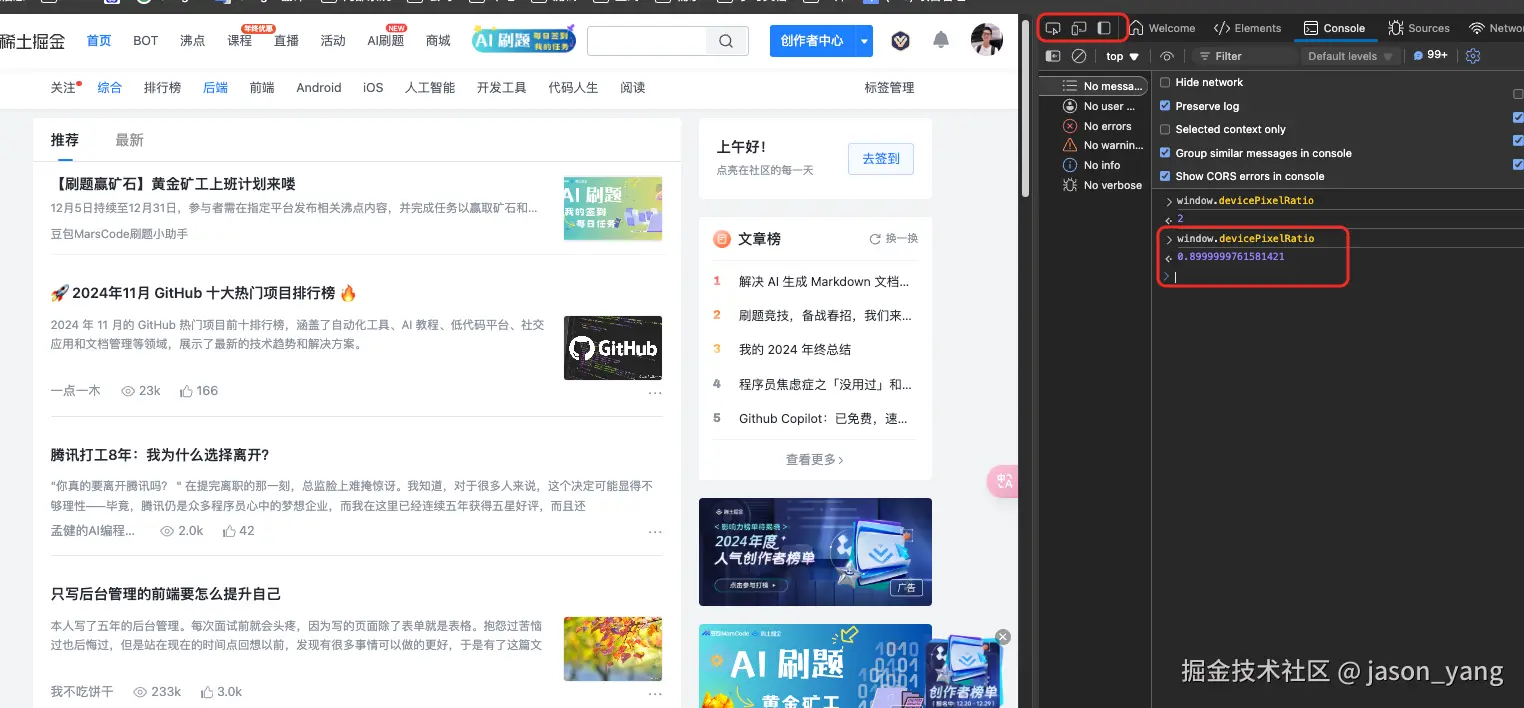Click 换一换 refresh icon in 文章榜
Screen dimensions: 1524x708
coord(875,239)
